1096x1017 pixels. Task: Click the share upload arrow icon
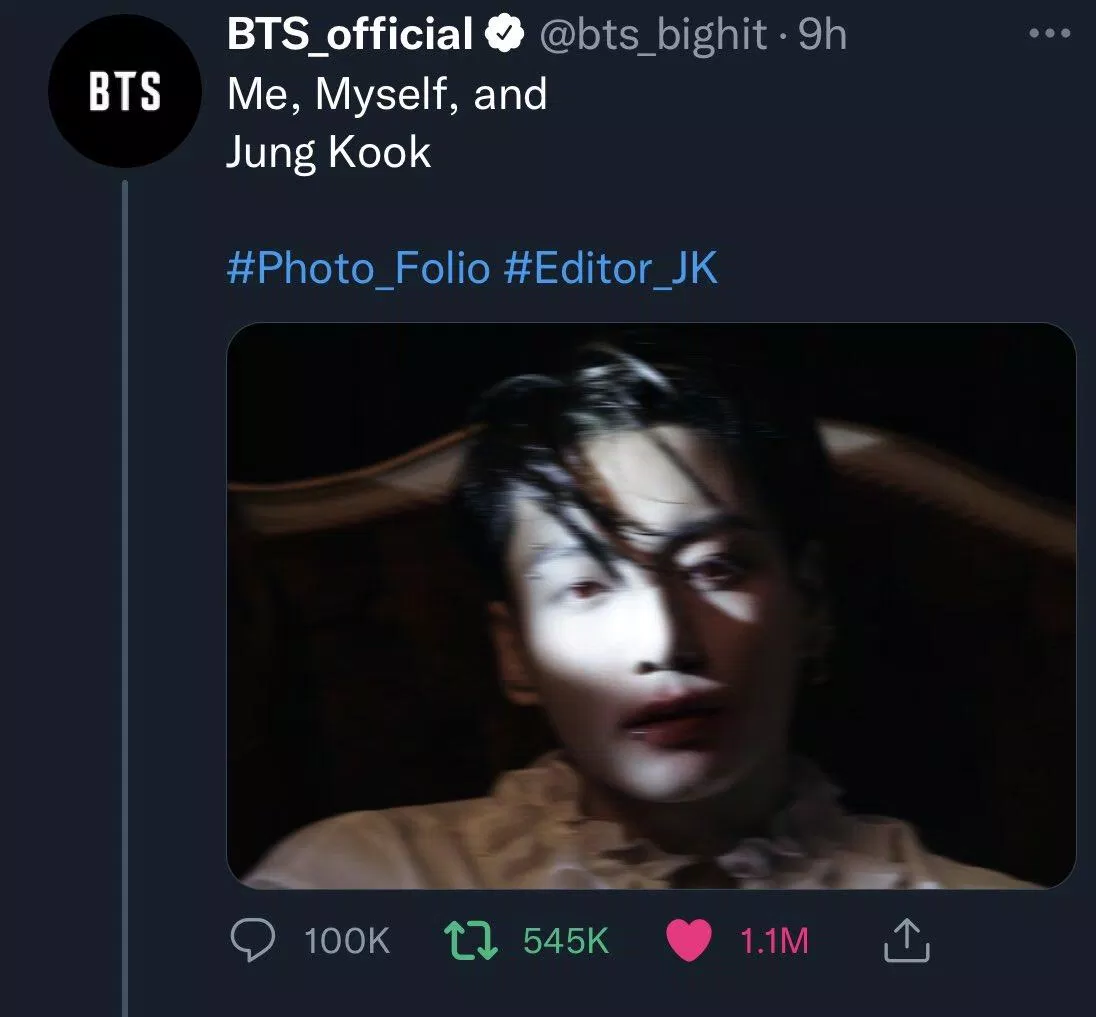[x=908, y=941]
